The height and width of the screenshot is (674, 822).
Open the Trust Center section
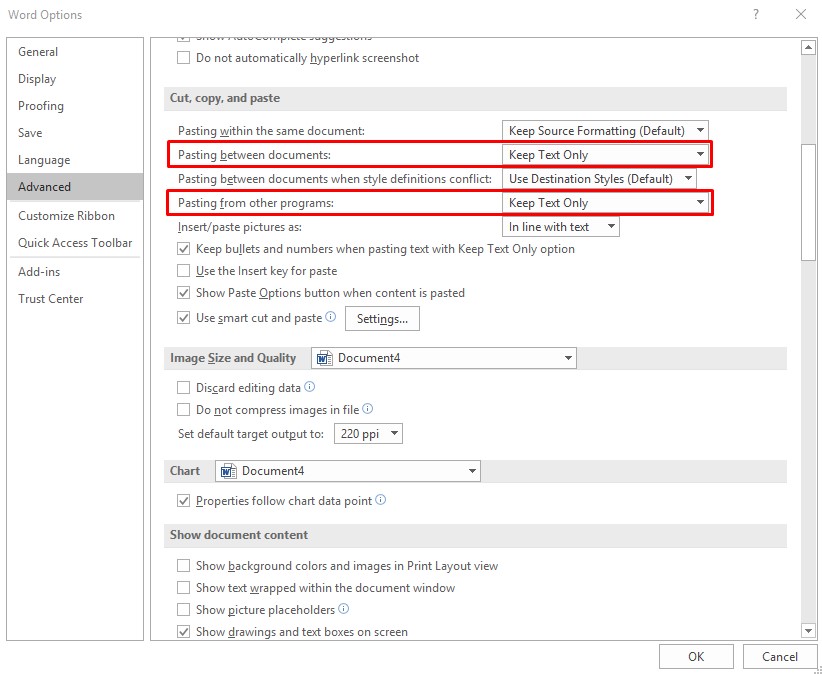coord(50,298)
